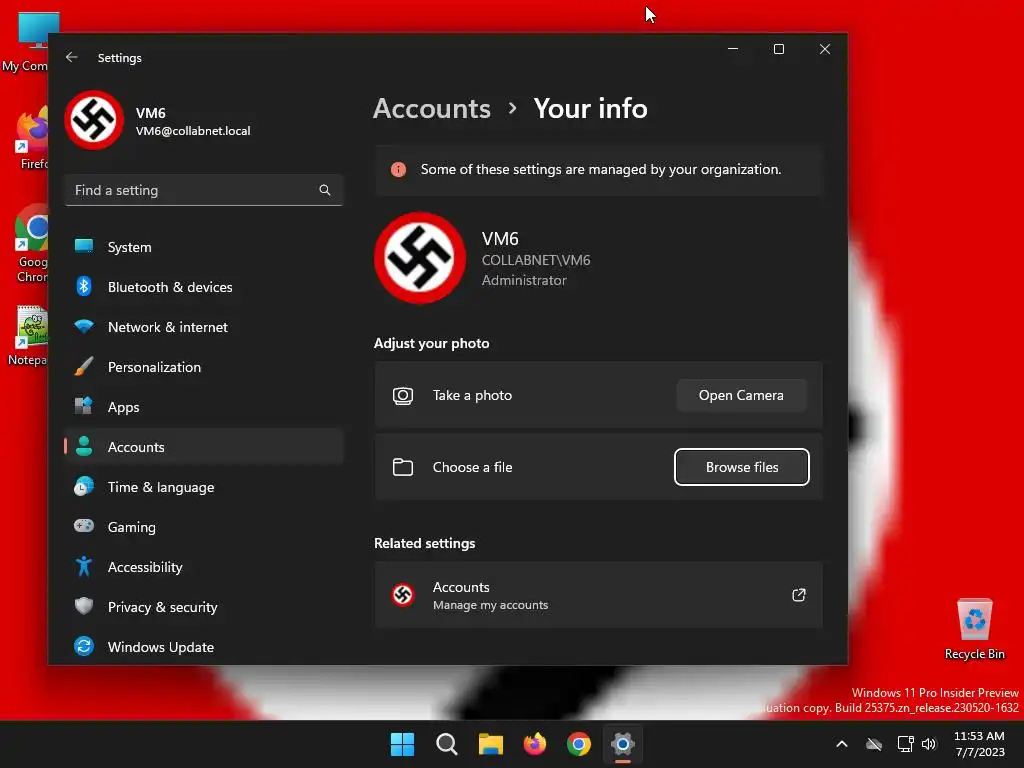Open taskbar Search
This screenshot has width=1024, height=768.
click(x=447, y=744)
